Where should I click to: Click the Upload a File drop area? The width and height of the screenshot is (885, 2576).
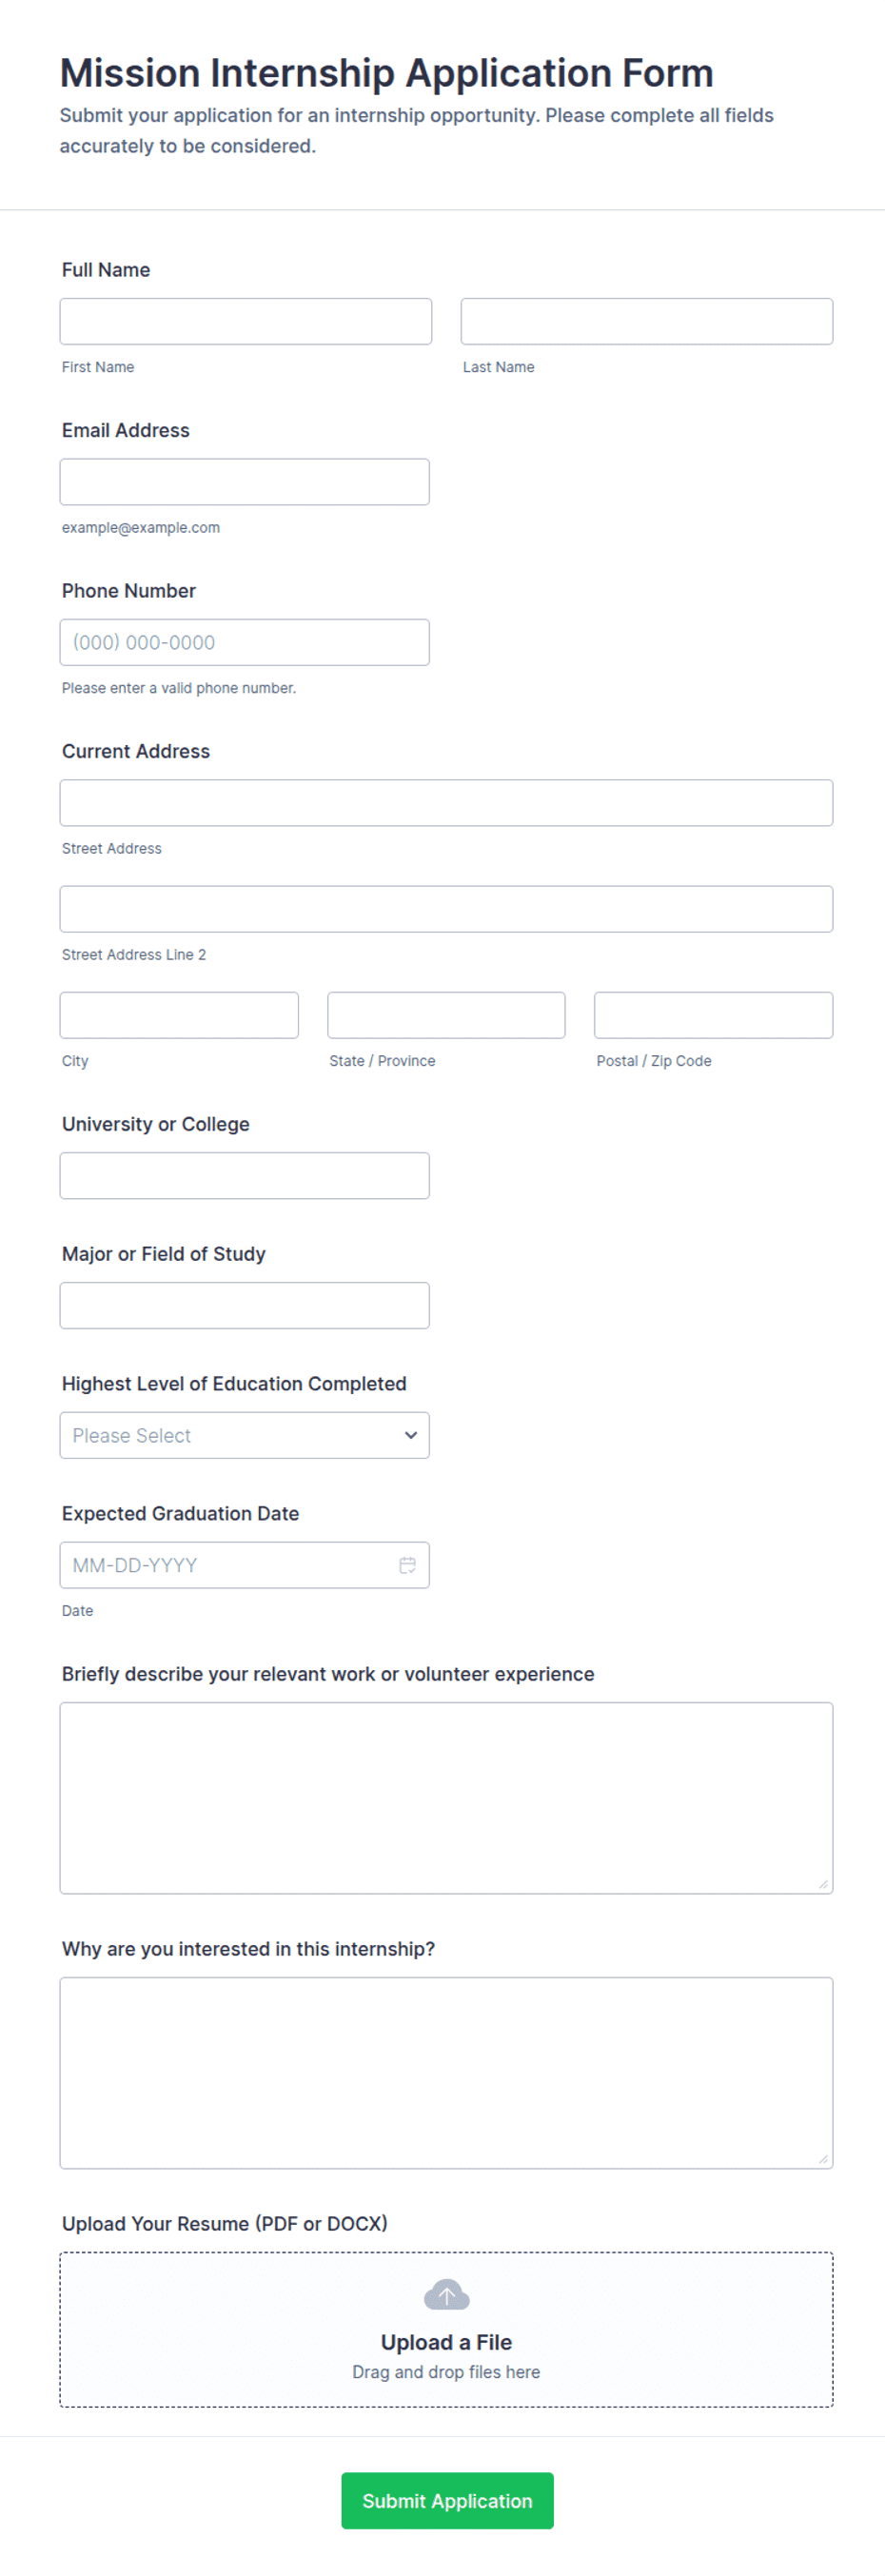coord(446,2330)
